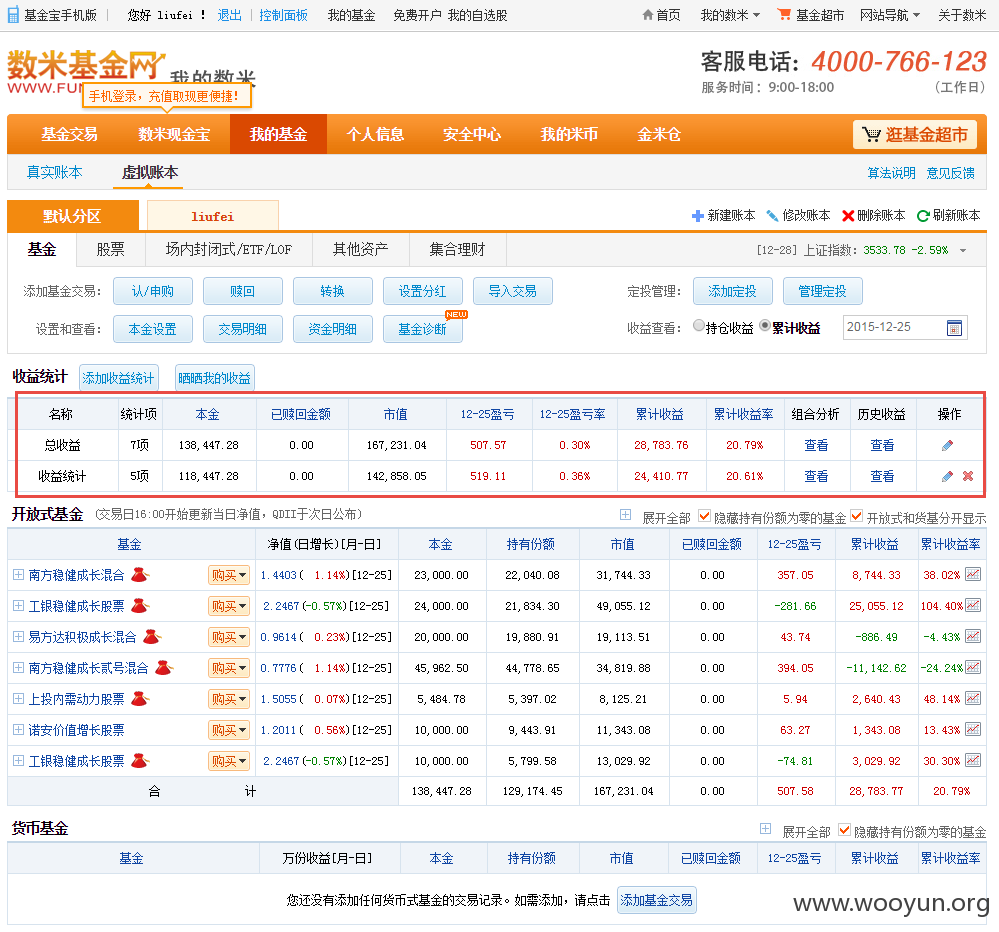Screen dimensions: 999x932
Task: Toggle the 开放式和货基分开显示 checkbox
Action: pos(857,516)
